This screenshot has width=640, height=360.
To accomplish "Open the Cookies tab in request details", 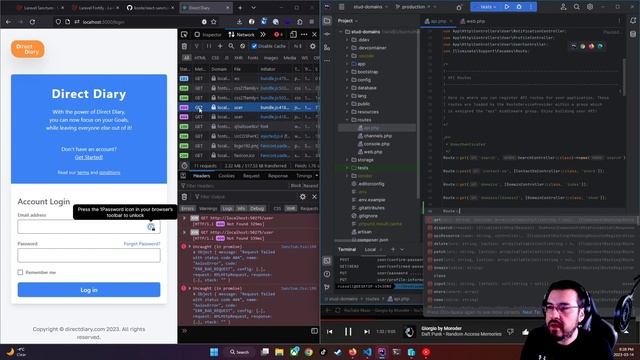I will coord(227,176).
